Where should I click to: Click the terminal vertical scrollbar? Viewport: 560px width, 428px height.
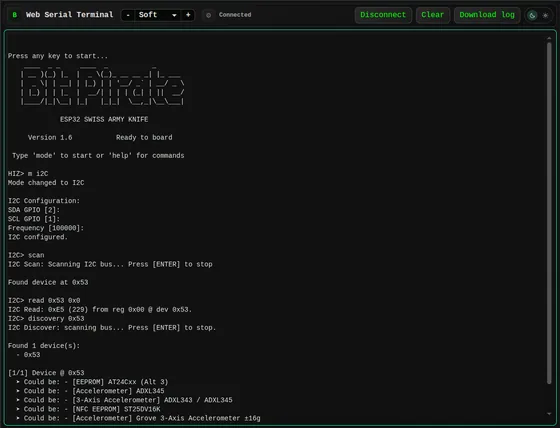click(549, 213)
